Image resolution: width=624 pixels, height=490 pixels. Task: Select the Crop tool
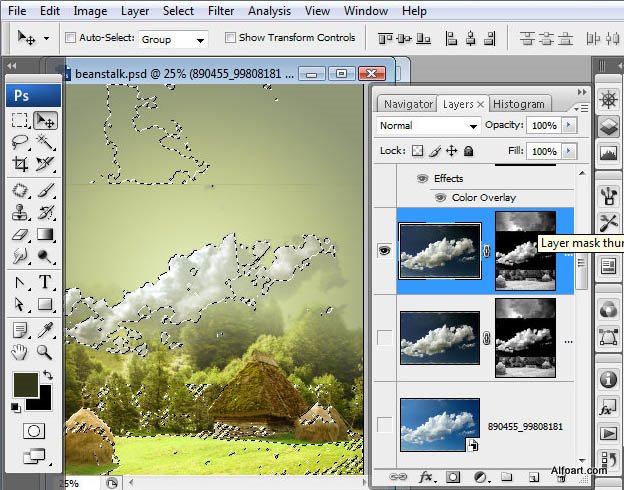[20, 165]
